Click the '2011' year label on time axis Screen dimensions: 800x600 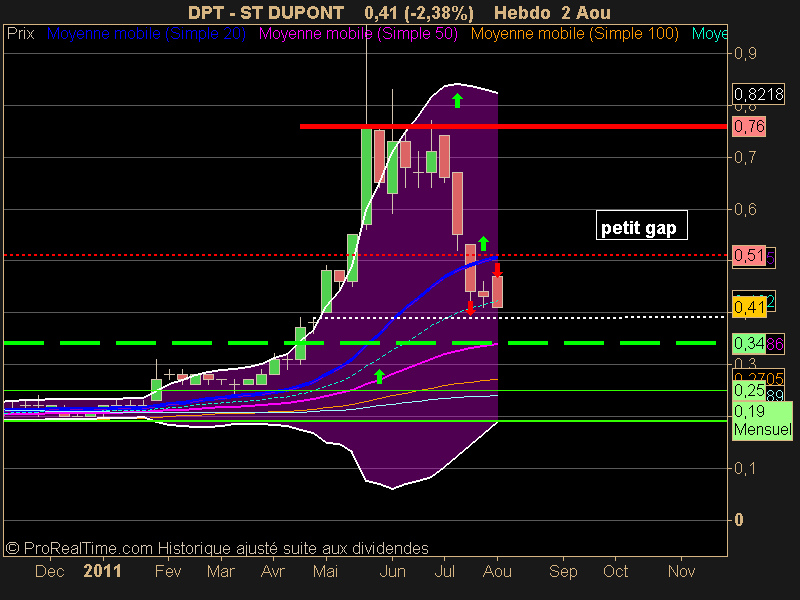coord(103,571)
